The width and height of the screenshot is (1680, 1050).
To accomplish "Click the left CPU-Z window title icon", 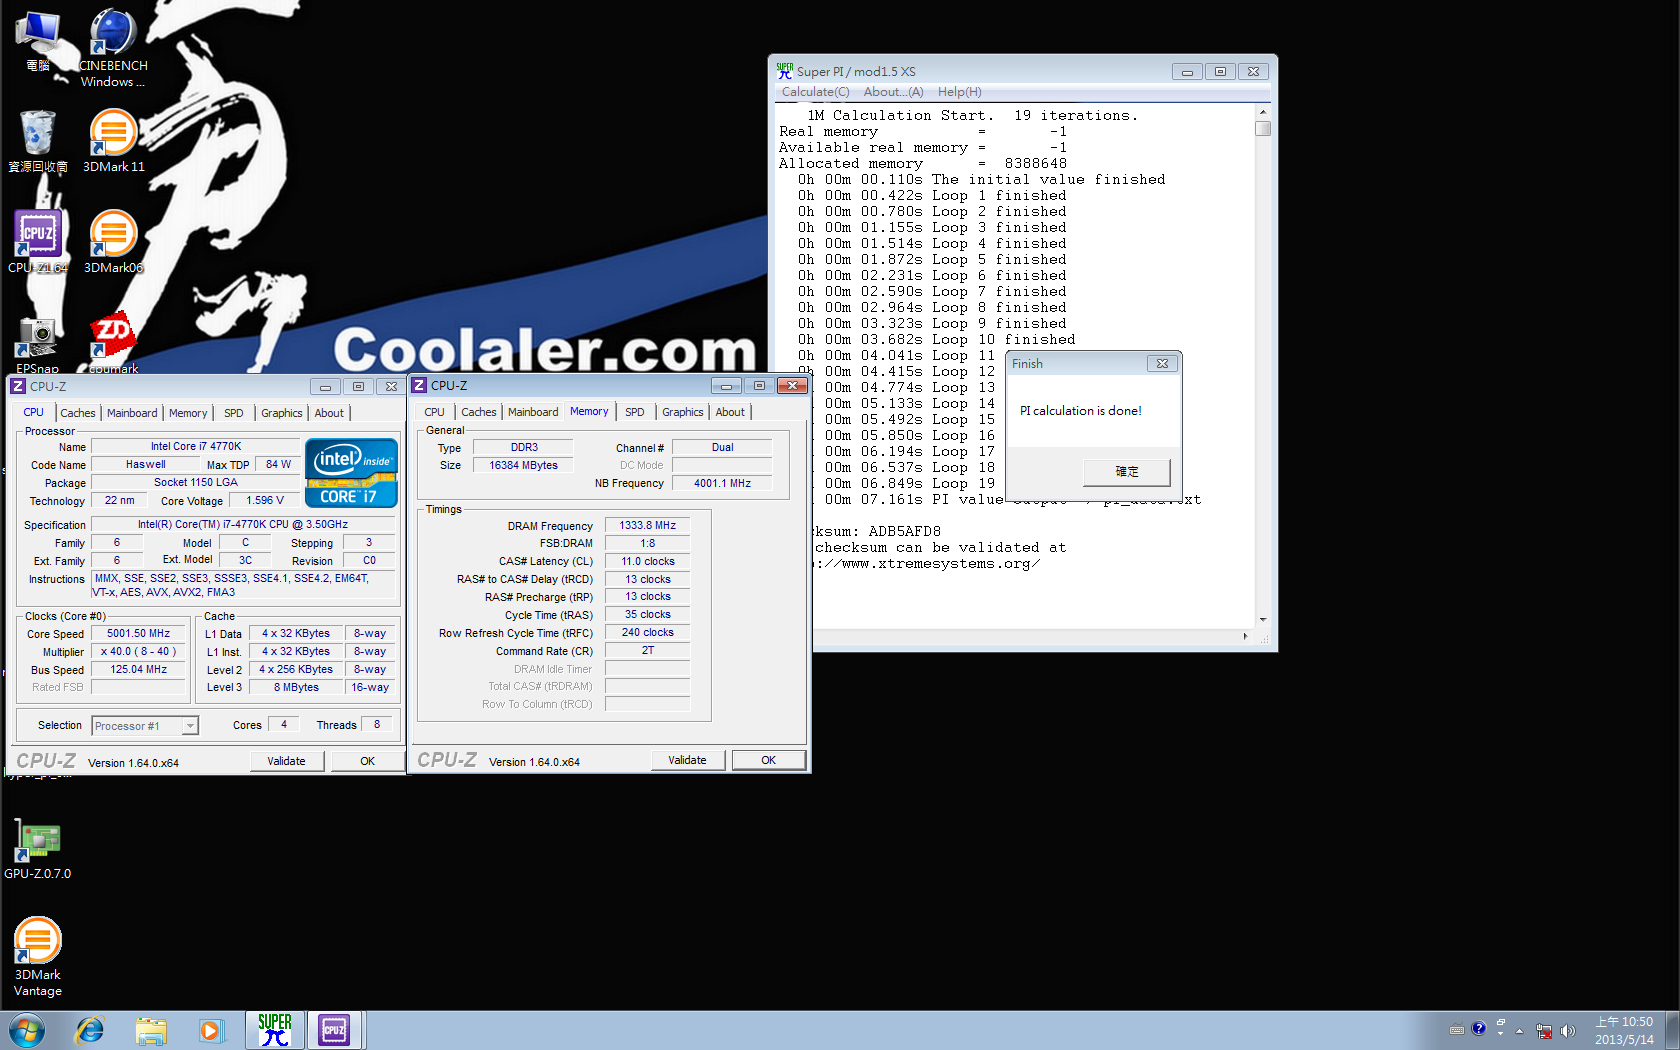I will (18, 386).
